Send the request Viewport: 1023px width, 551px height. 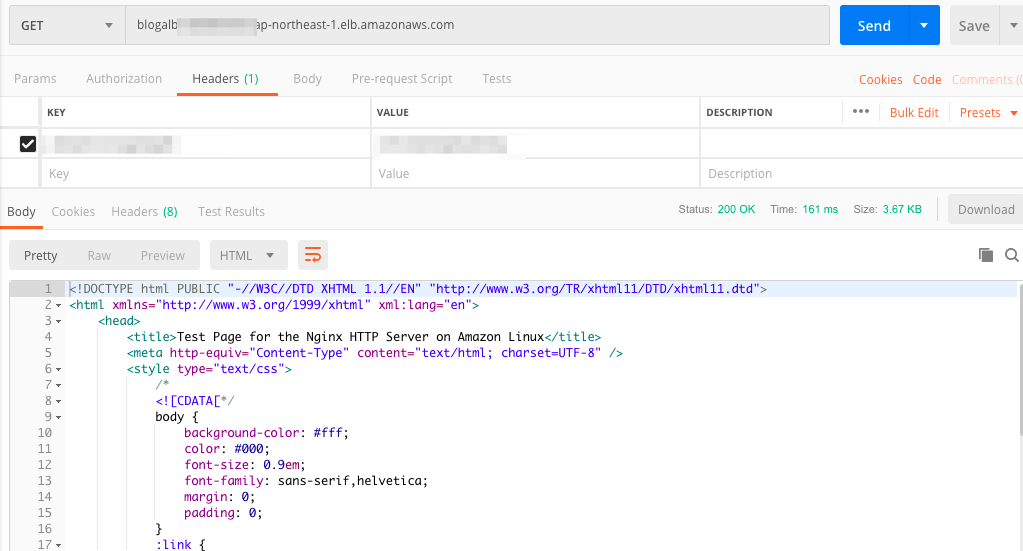click(x=874, y=25)
